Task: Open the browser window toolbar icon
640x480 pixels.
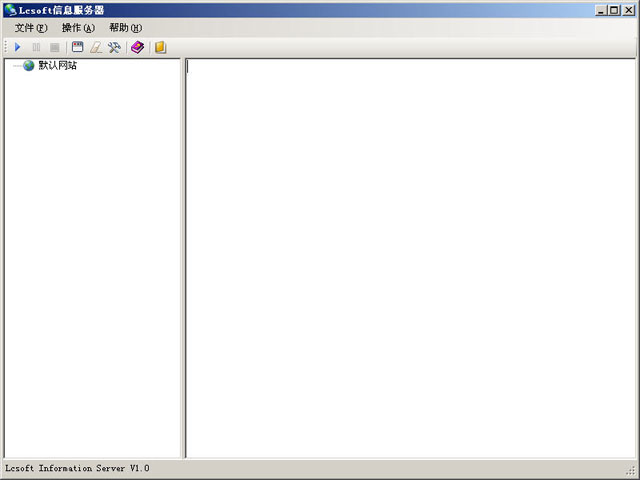Action: (x=77, y=47)
